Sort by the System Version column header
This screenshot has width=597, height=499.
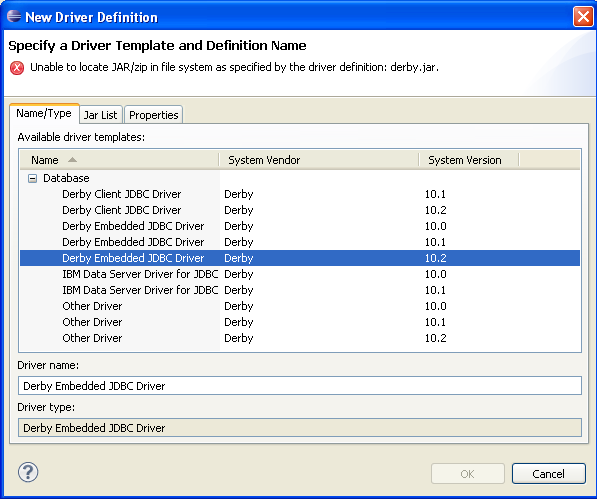tap(469, 160)
